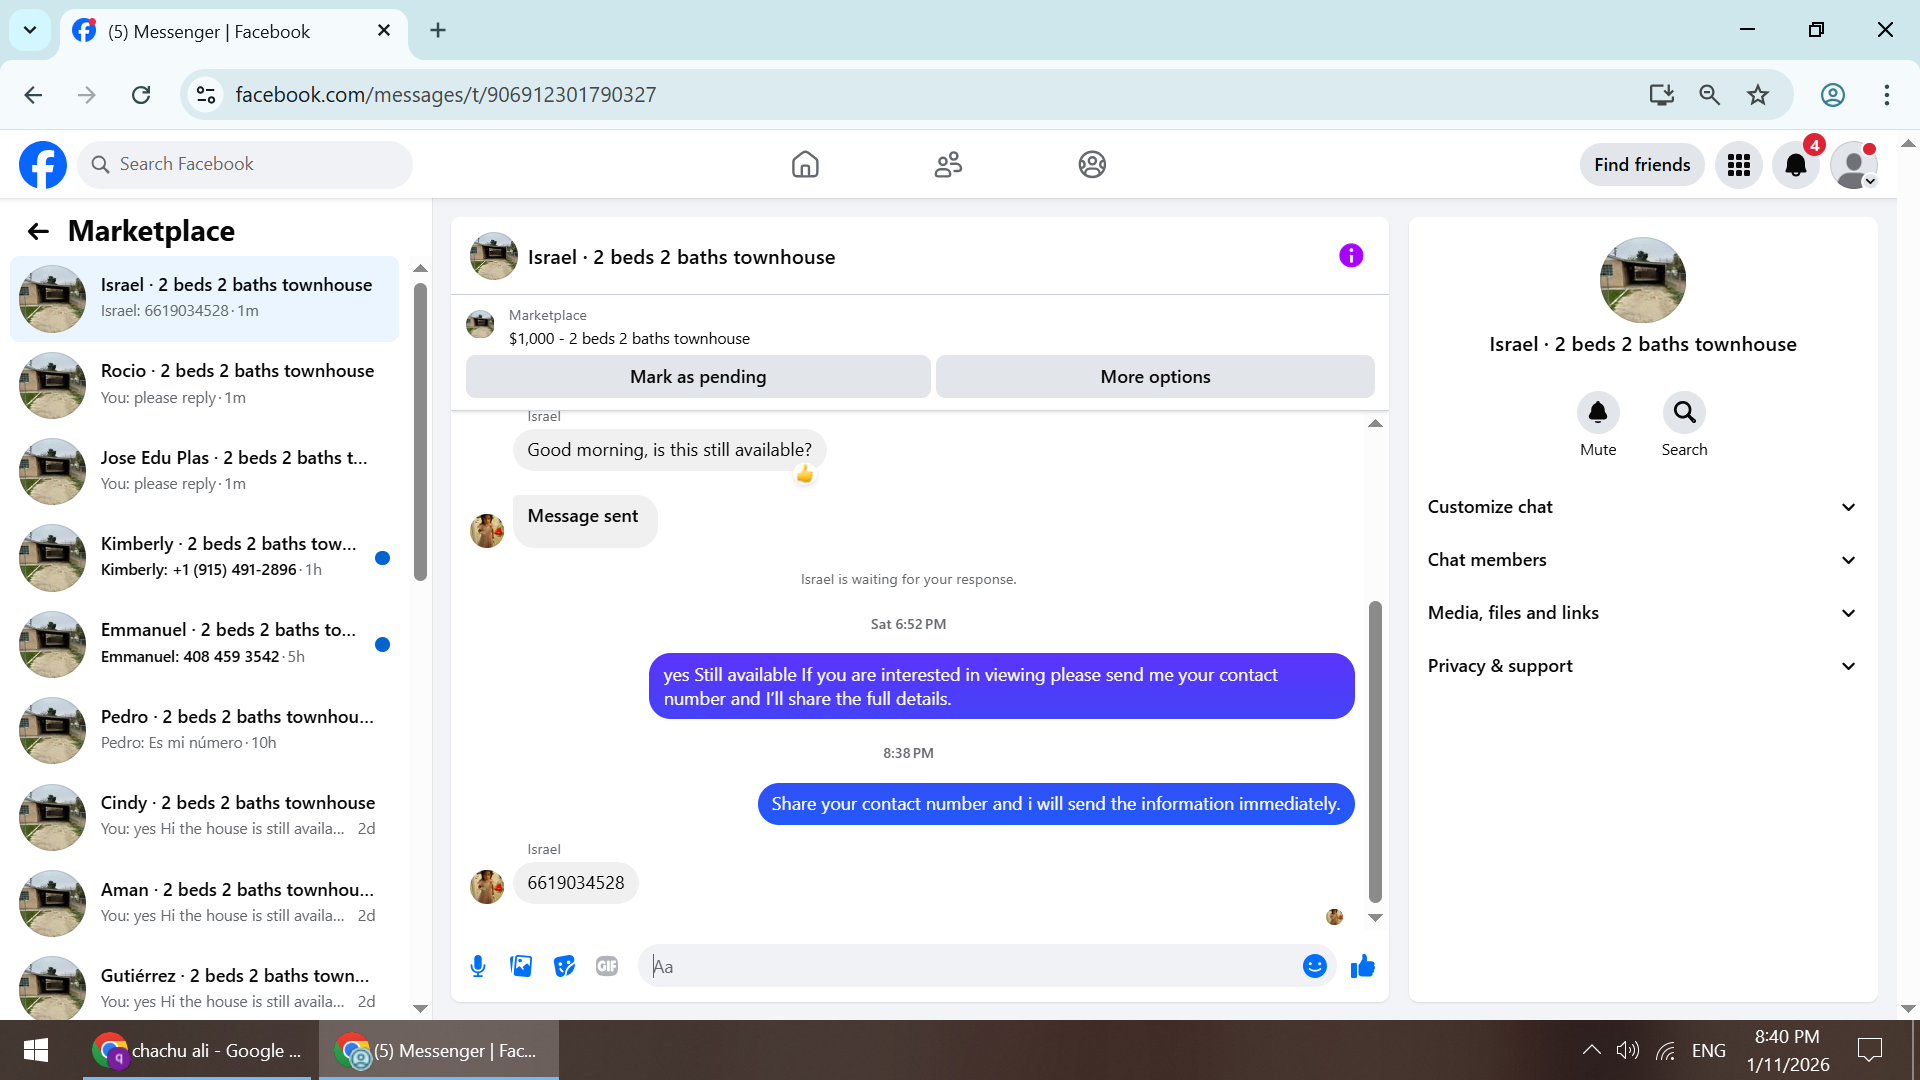Image resolution: width=1920 pixels, height=1080 pixels.
Task: Open the Facebook menu grid icon
Action: (1739, 165)
